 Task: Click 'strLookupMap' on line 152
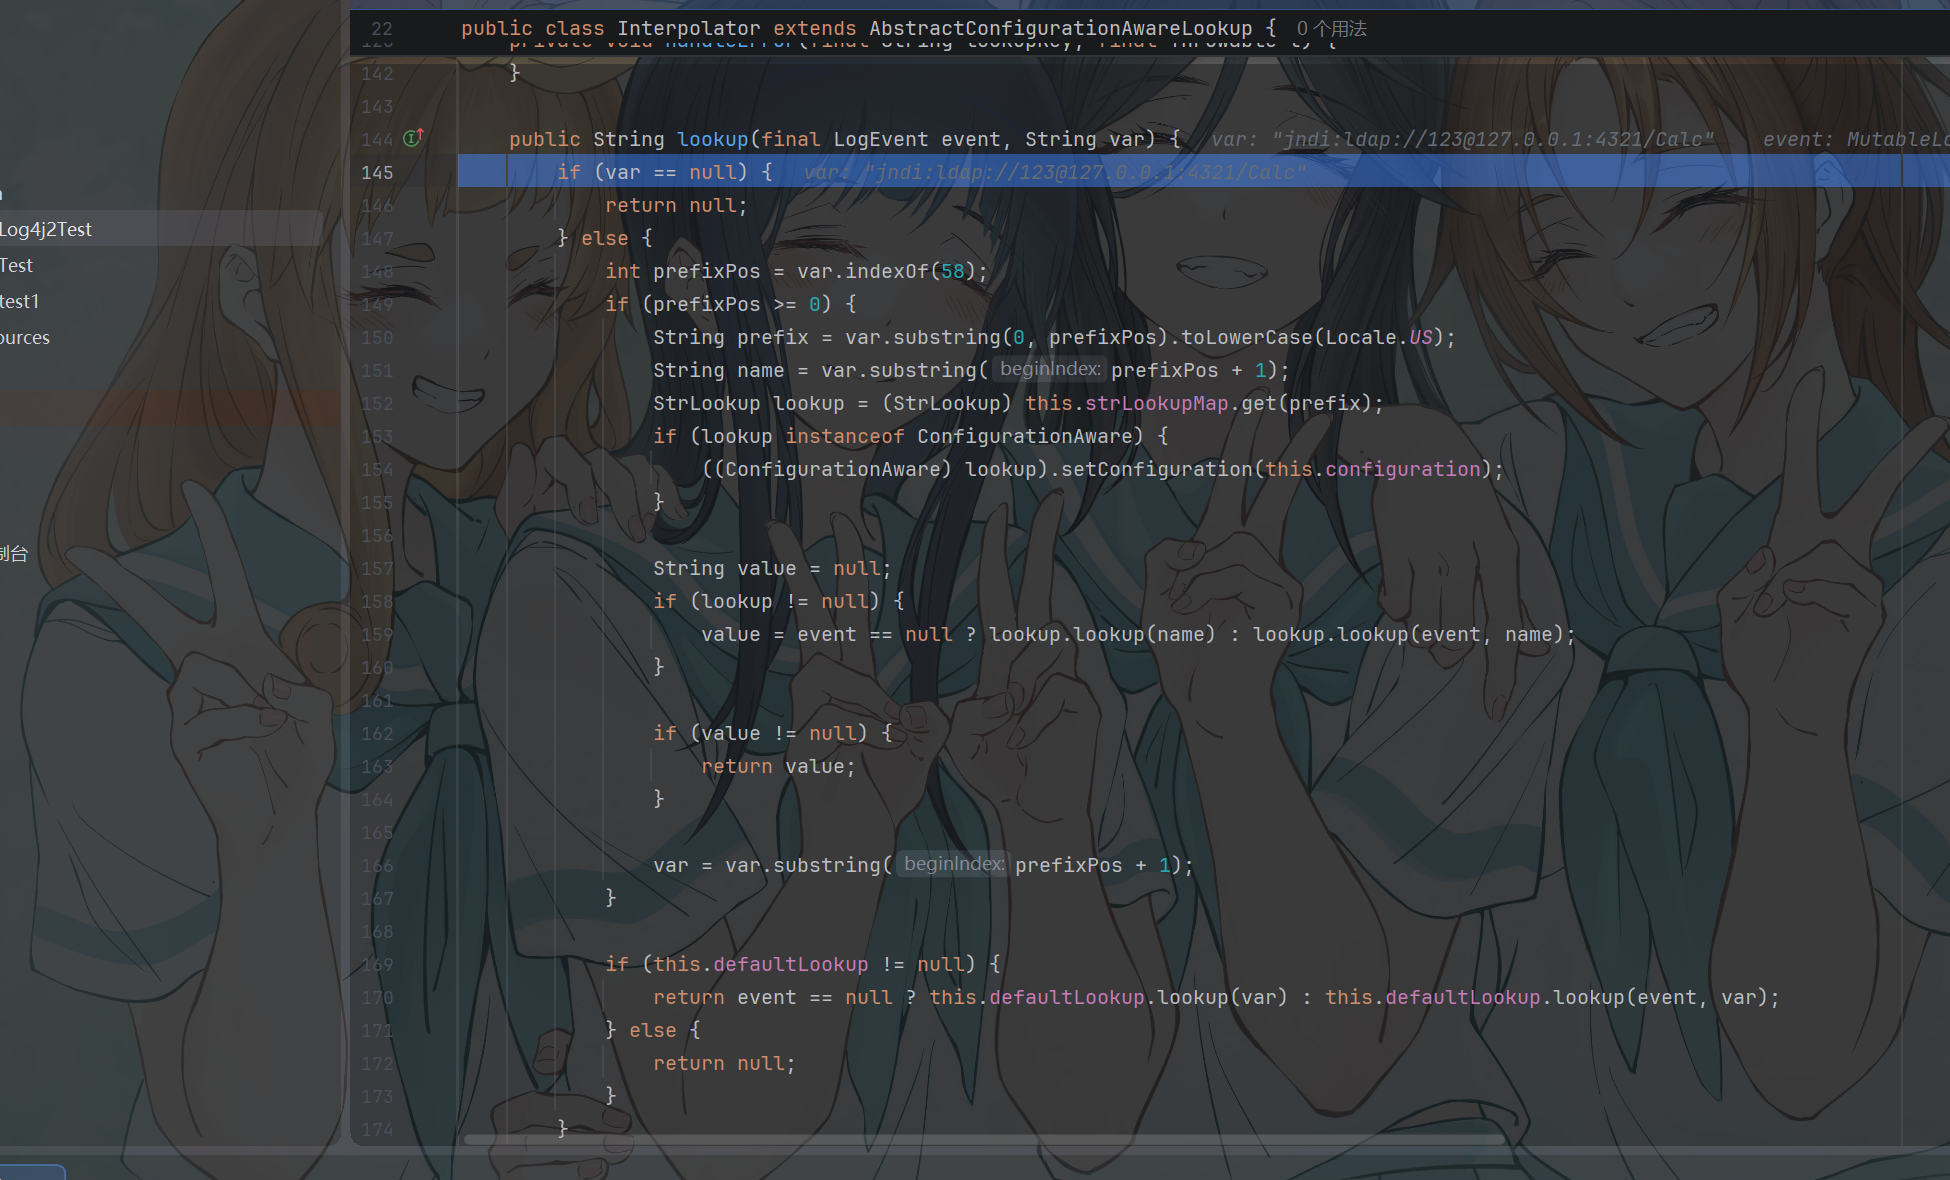[1156, 403]
